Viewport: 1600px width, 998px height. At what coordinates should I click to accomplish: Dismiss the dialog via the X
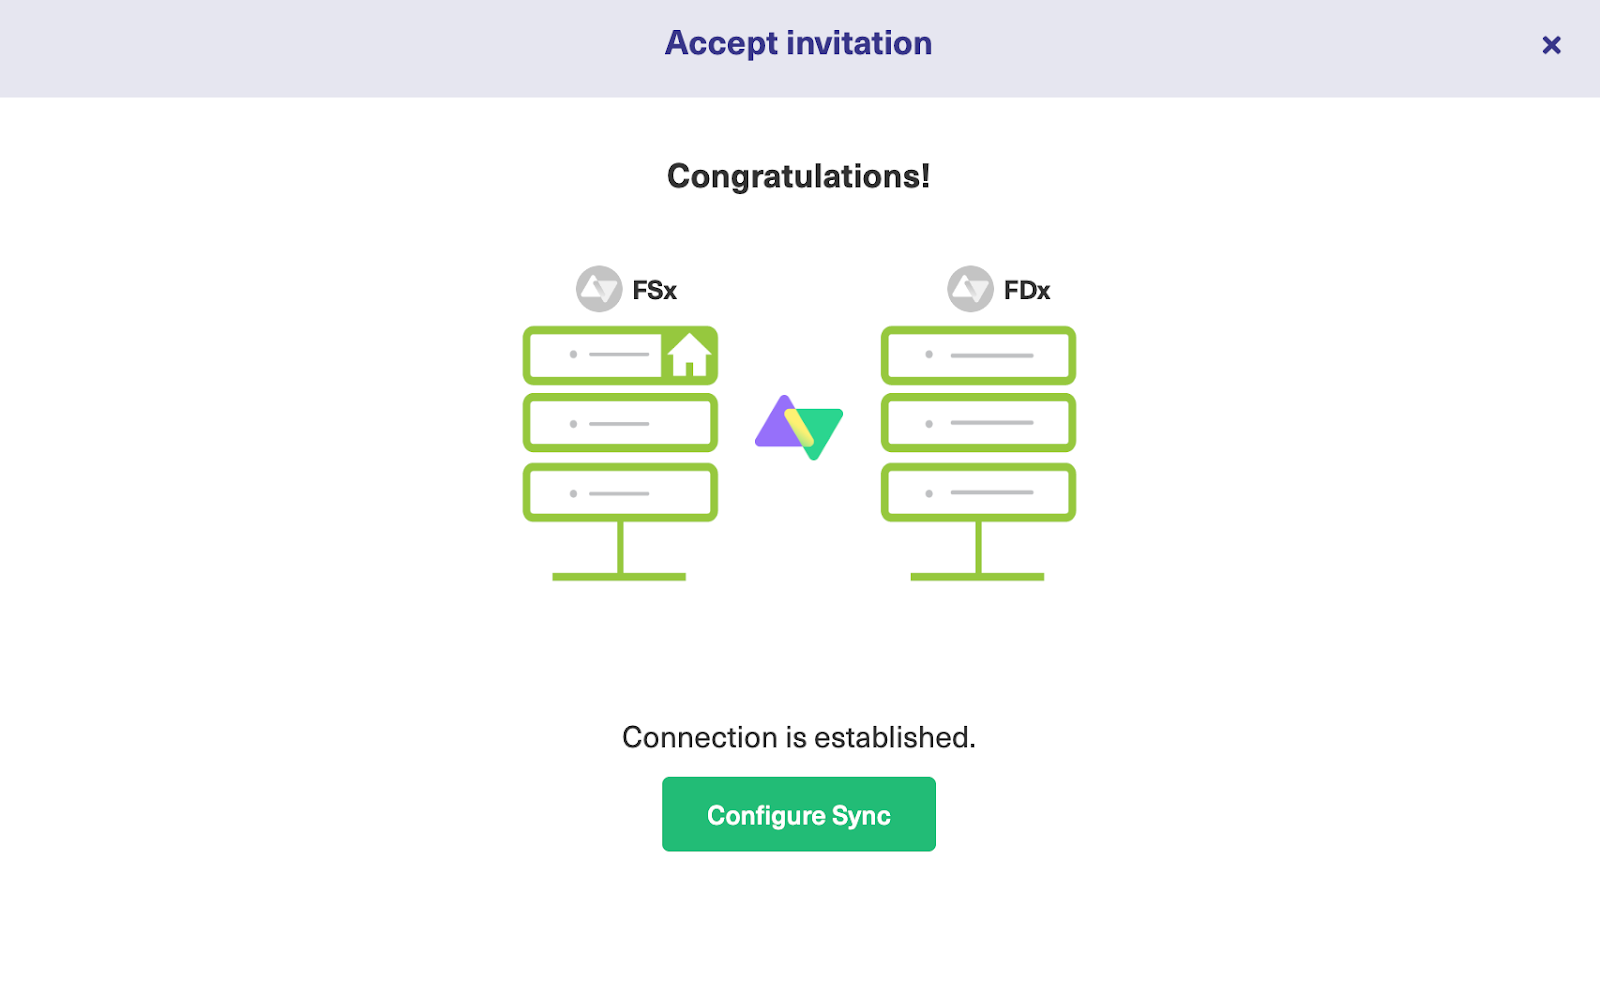coord(1551,45)
